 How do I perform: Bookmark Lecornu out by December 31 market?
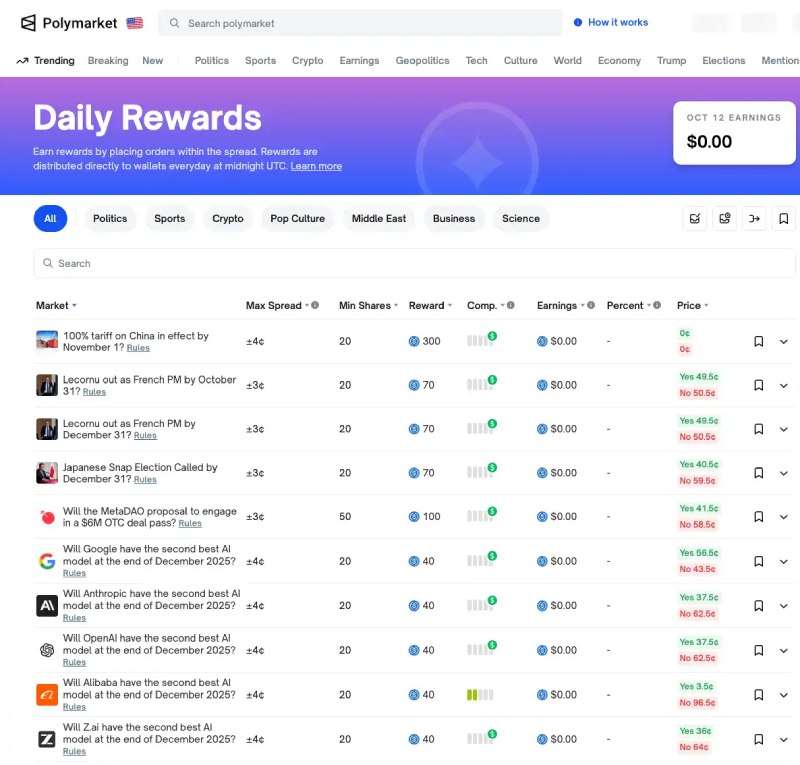[759, 429]
